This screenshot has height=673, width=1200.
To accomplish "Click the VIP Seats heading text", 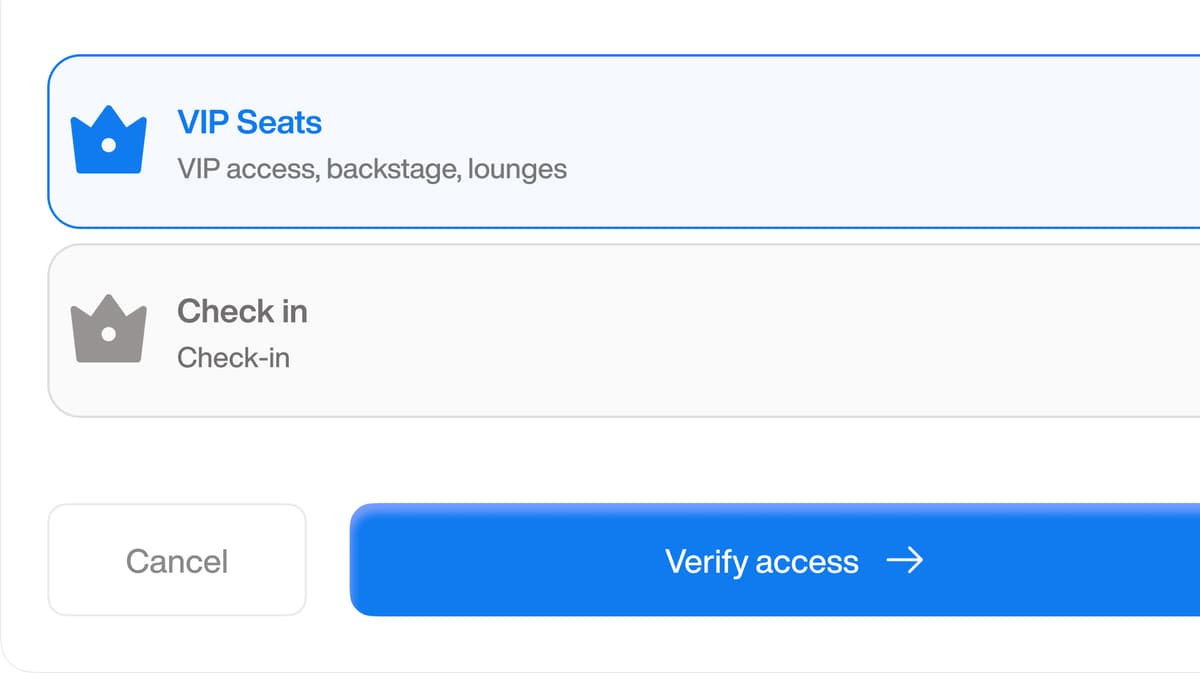I will click(249, 123).
